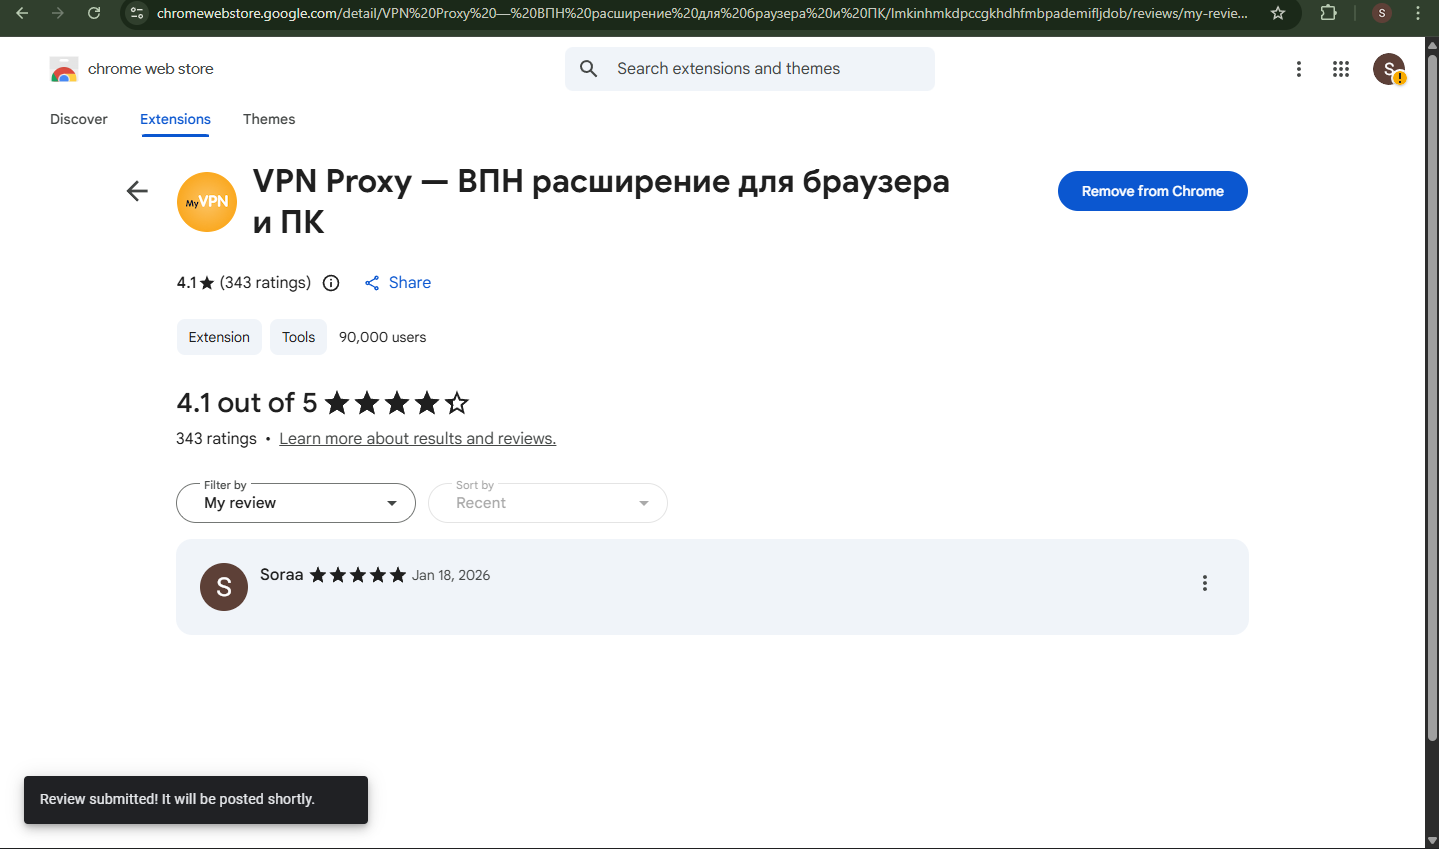Viewport: 1439px width, 849px height.
Task: Open the Chrome three-dot browser menu
Action: pyautogui.click(x=1418, y=13)
